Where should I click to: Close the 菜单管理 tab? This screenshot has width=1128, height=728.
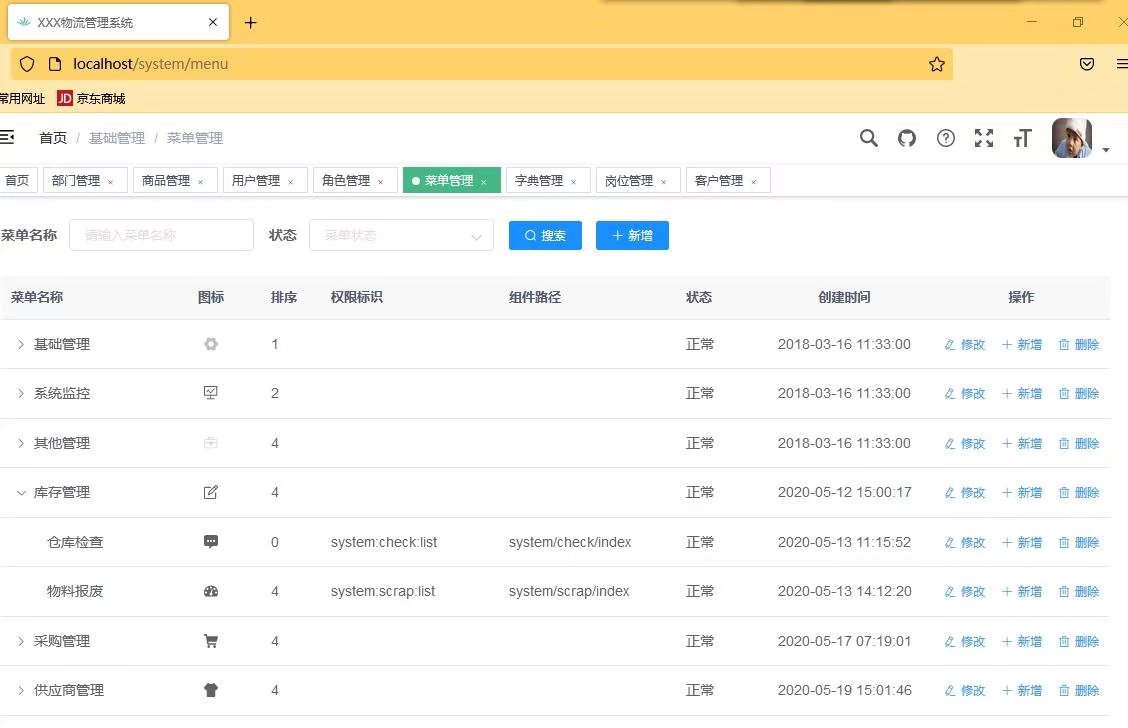483,182
